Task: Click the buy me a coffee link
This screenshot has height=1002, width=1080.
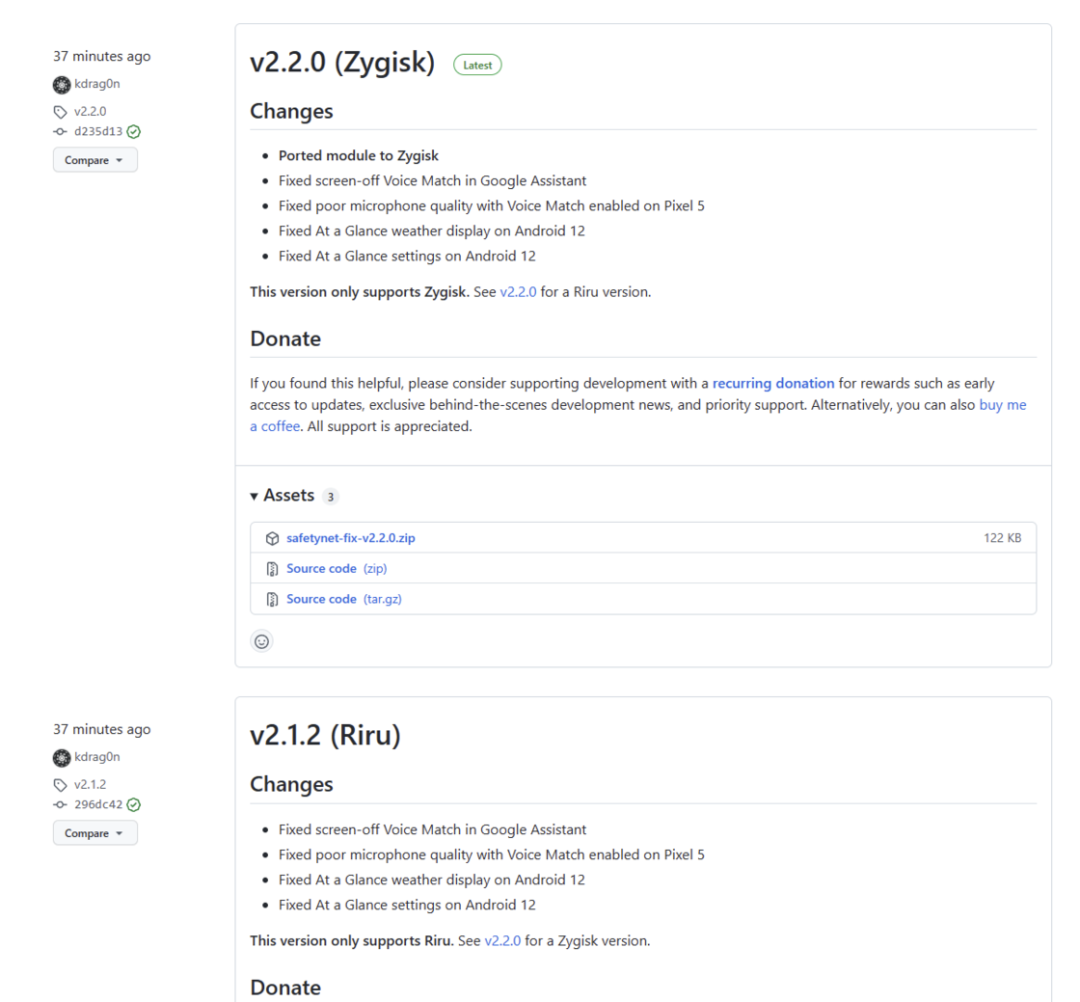Action: [x=1002, y=405]
